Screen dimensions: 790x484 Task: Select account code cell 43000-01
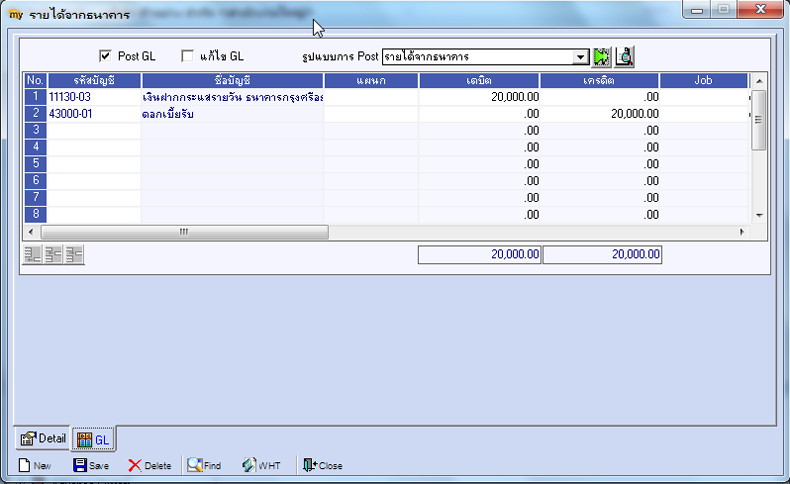(94, 114)
